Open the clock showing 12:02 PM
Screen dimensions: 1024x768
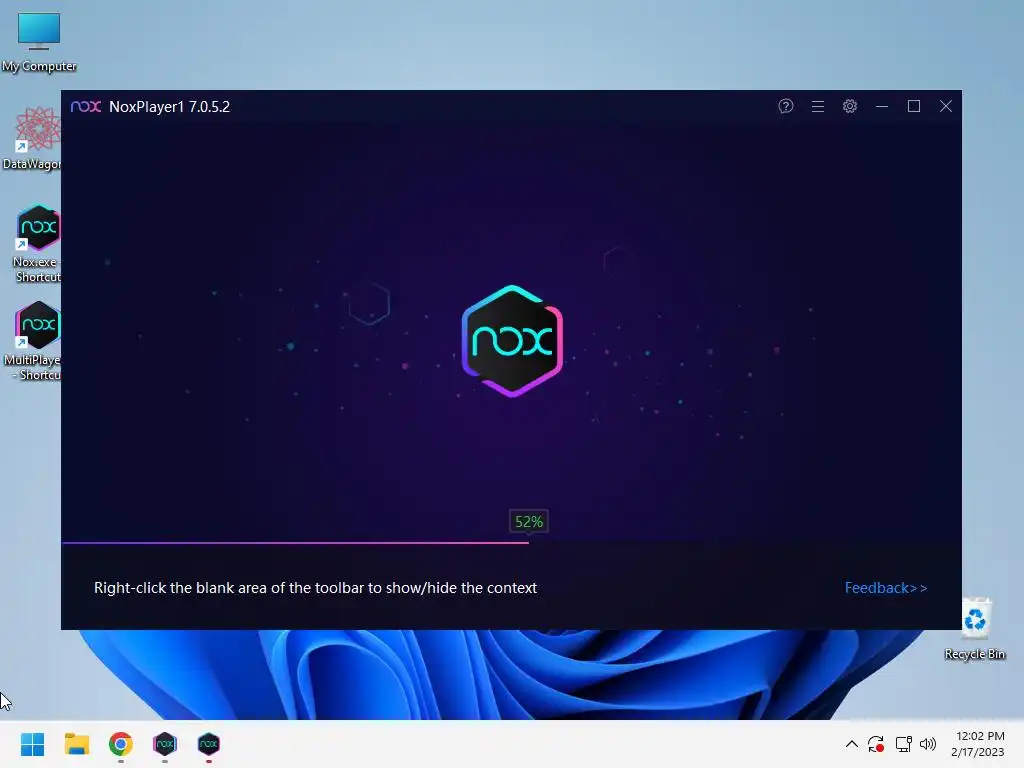point(978,744)
